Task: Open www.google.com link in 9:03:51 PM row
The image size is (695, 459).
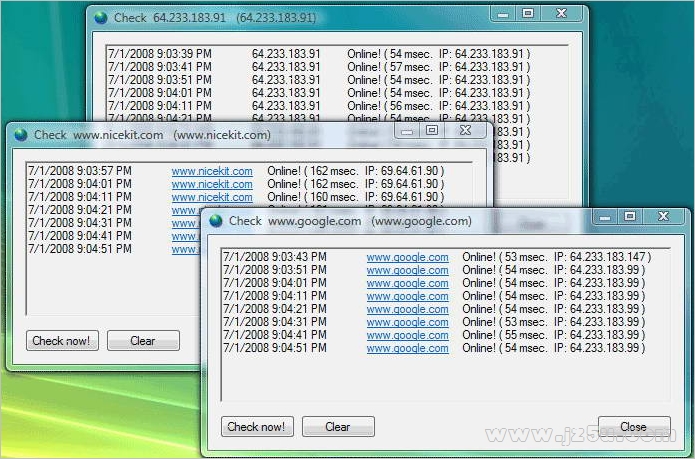Action: pyautogui.click(x=407, y=270)
